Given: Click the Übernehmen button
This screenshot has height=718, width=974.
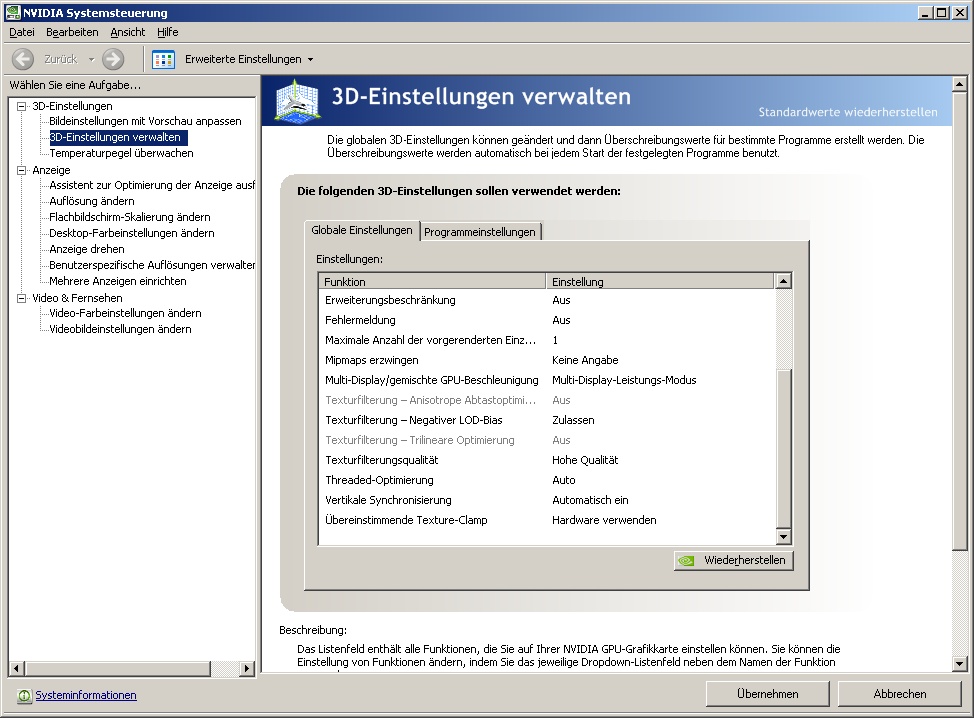Looking at the screenshot, I should [x=768, y=694].
